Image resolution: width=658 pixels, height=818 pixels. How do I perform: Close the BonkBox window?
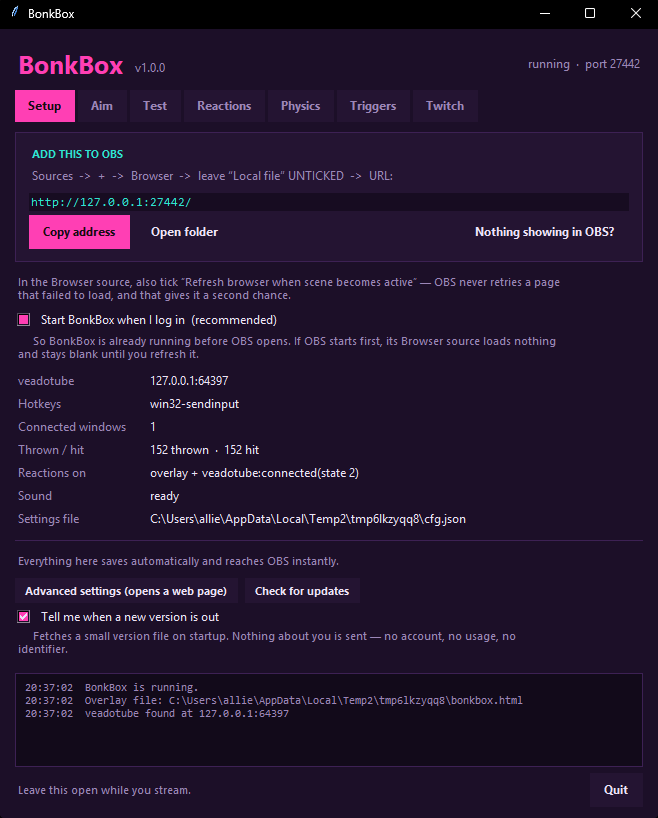(636, 14)
